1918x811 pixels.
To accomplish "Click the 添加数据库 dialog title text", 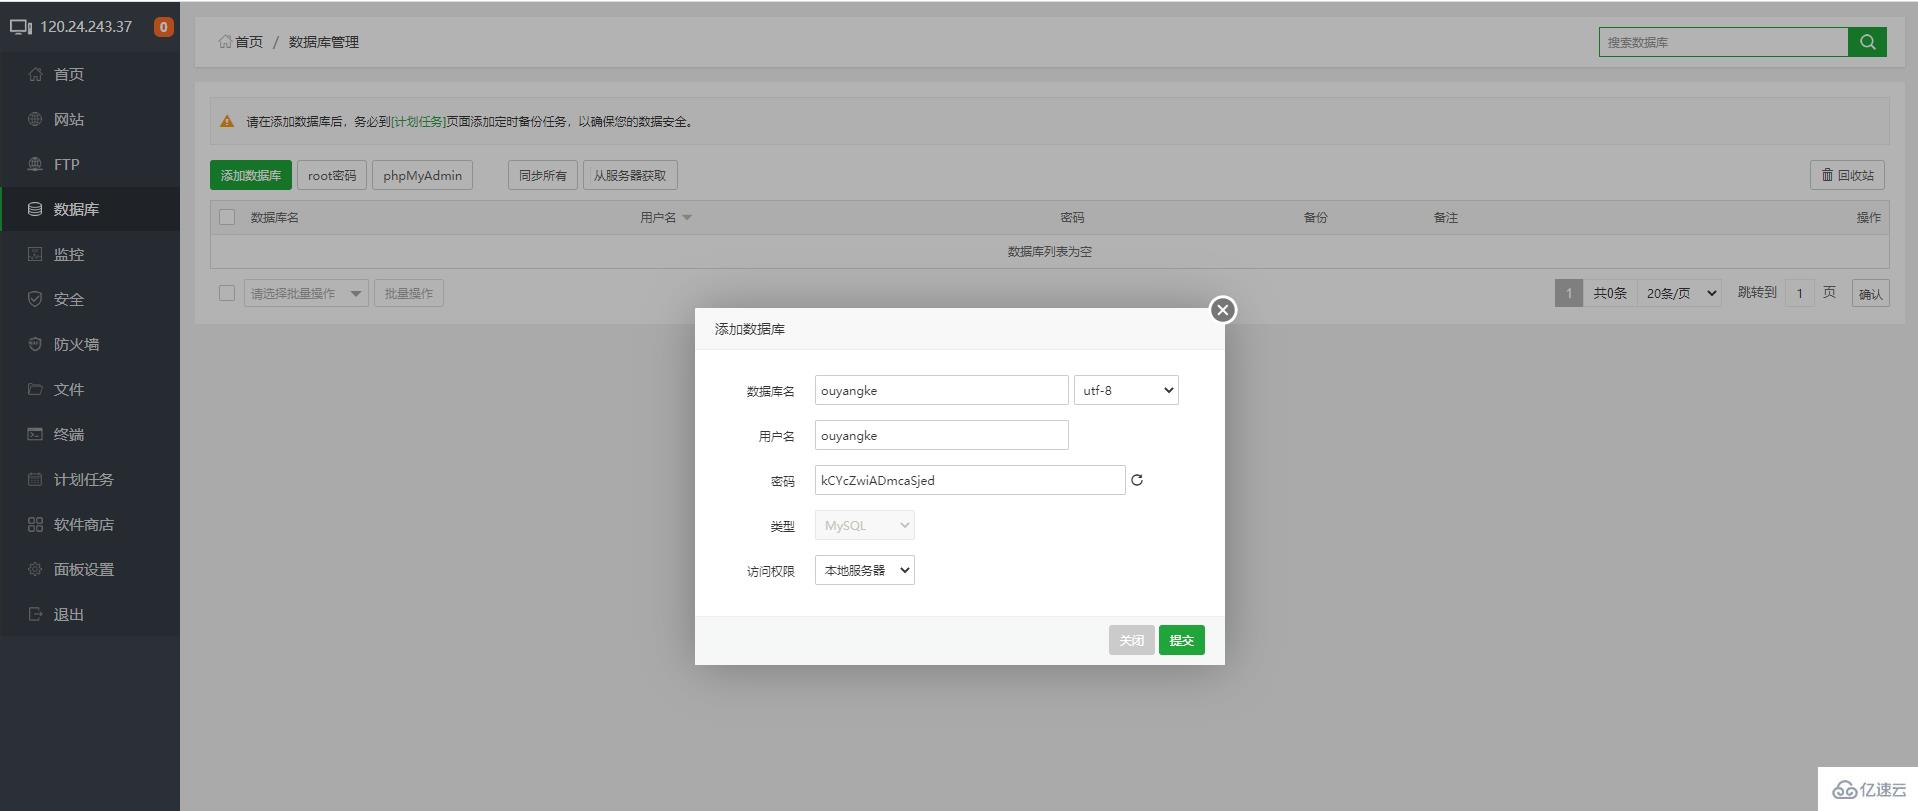I will (750, 329).
